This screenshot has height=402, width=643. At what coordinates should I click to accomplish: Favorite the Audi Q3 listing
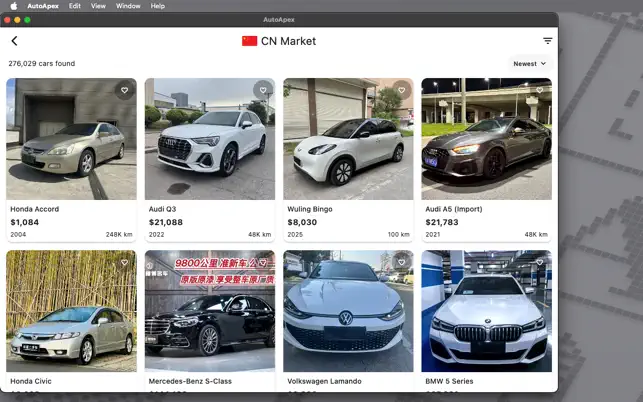pos(263,90)
